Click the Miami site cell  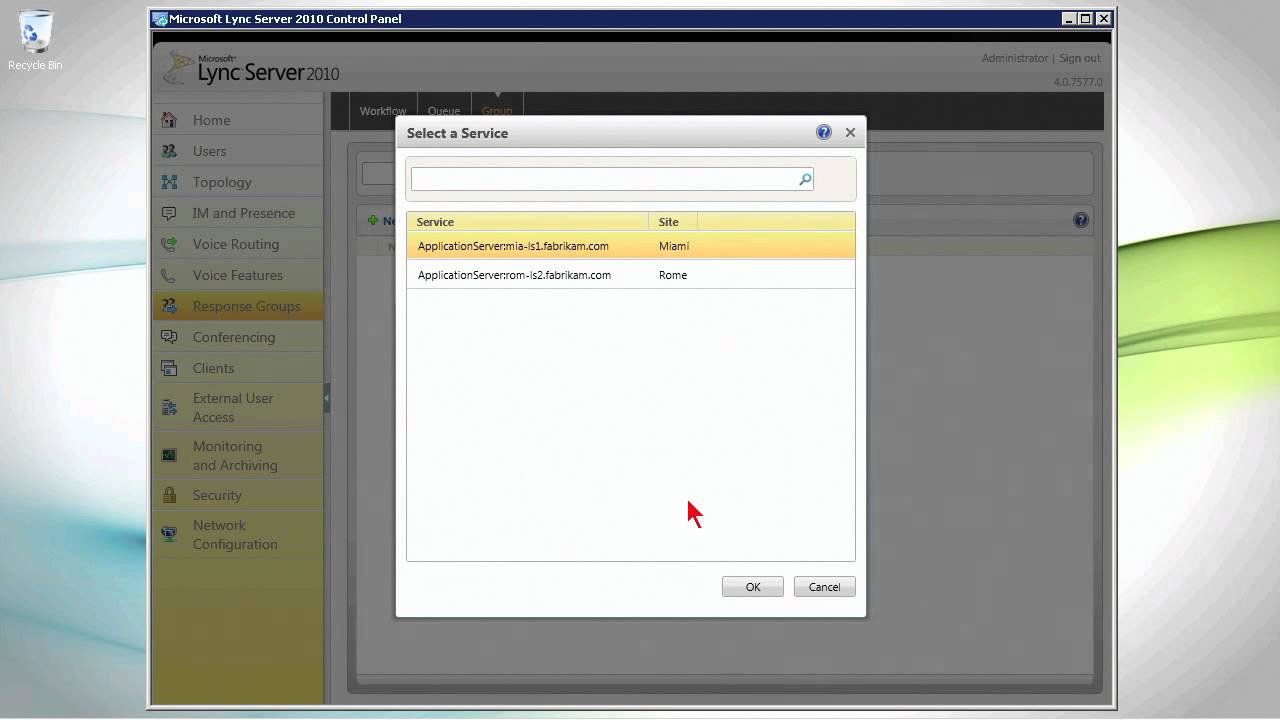click(674, 246)
